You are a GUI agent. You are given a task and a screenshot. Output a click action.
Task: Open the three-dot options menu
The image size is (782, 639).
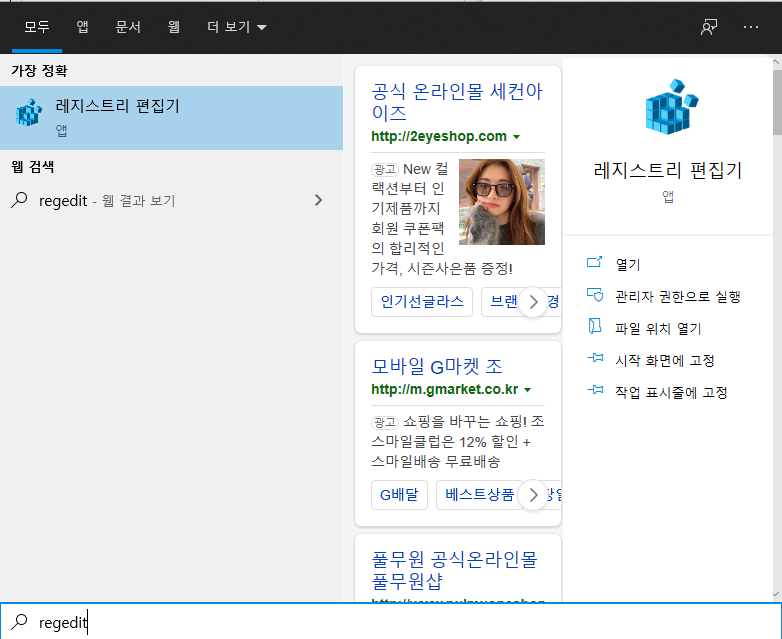(x=751, y=27)
